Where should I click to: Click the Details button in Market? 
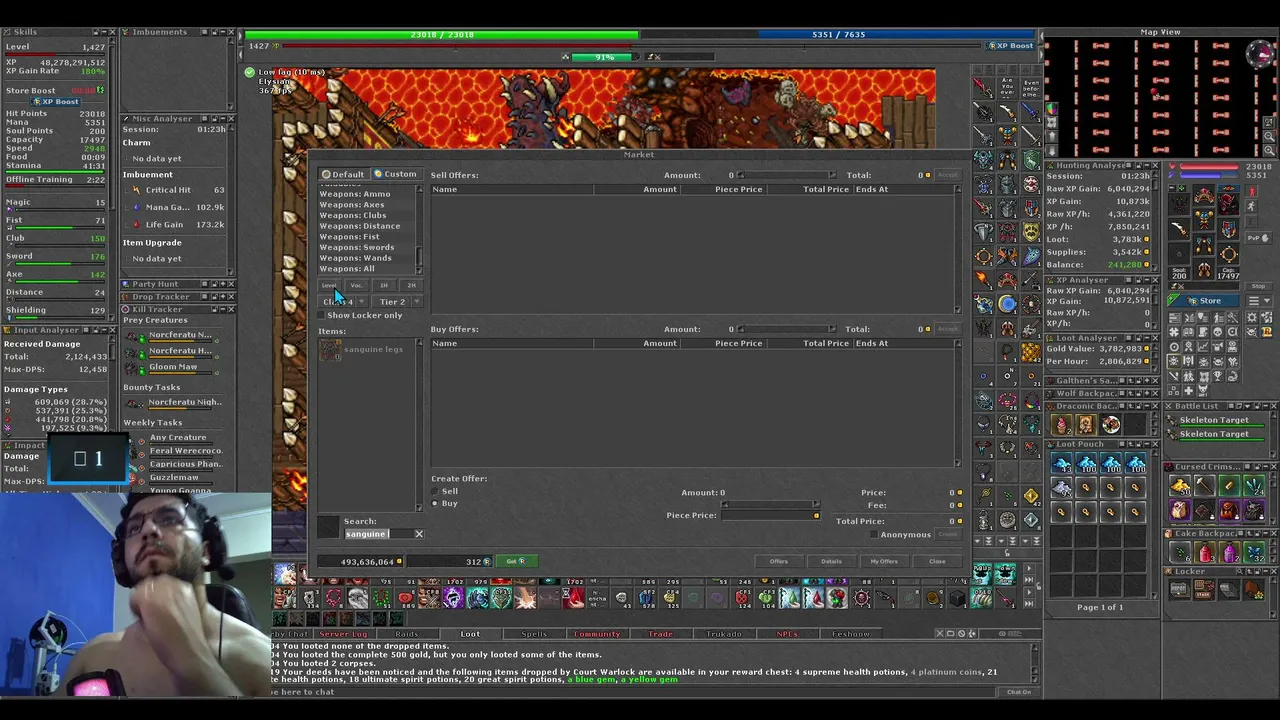tap(831, 562)
